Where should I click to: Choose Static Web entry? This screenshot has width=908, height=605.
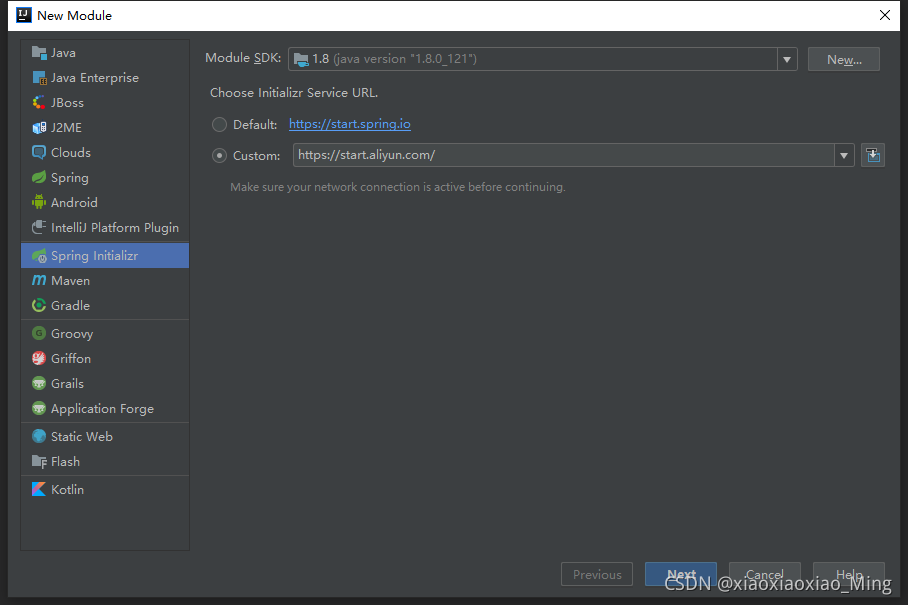tap(105, 436)
